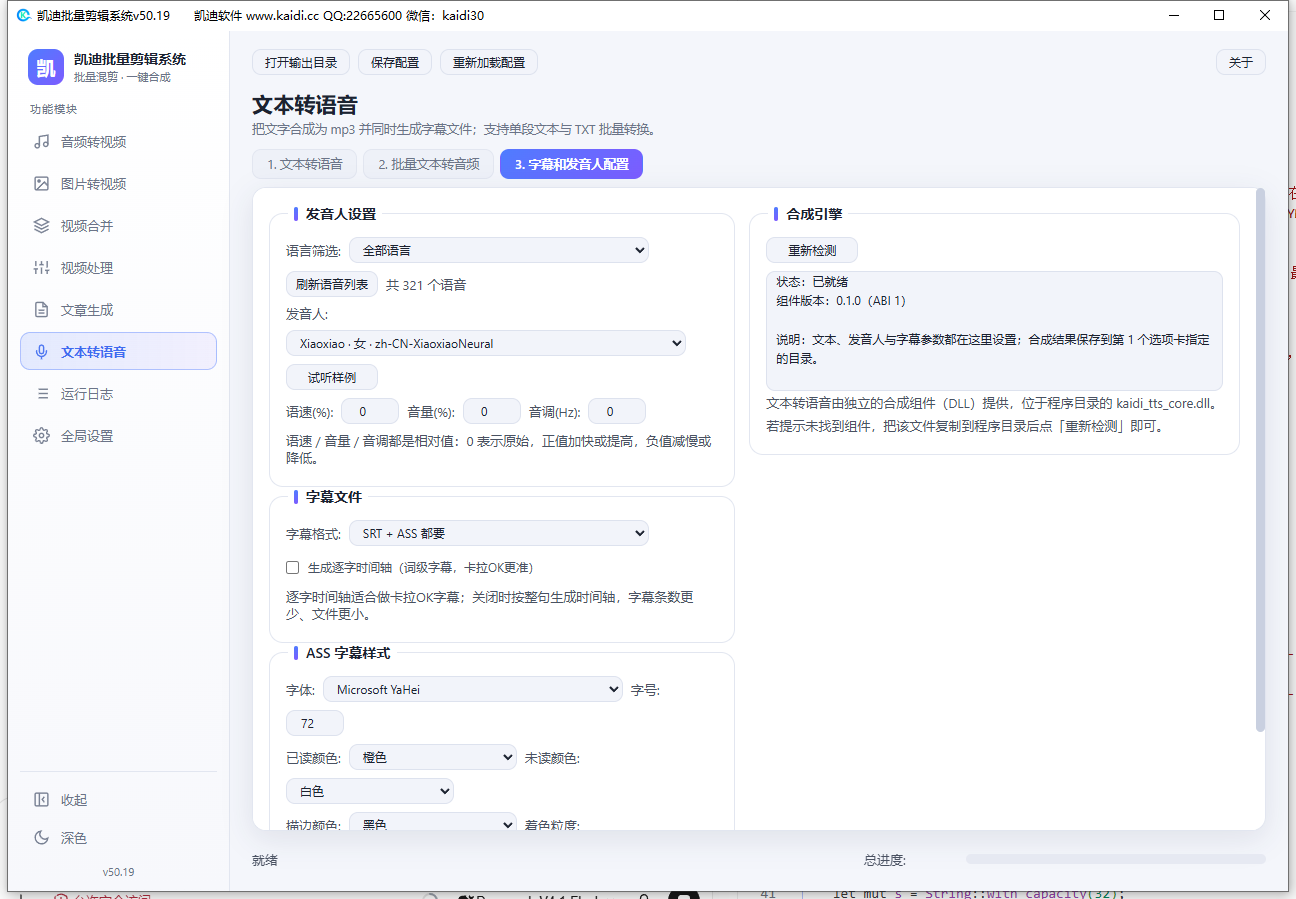The height and width of the screenshot is (899, 1296).
Task: Click the 打开输出目录 button
Action: coord(301,62)
